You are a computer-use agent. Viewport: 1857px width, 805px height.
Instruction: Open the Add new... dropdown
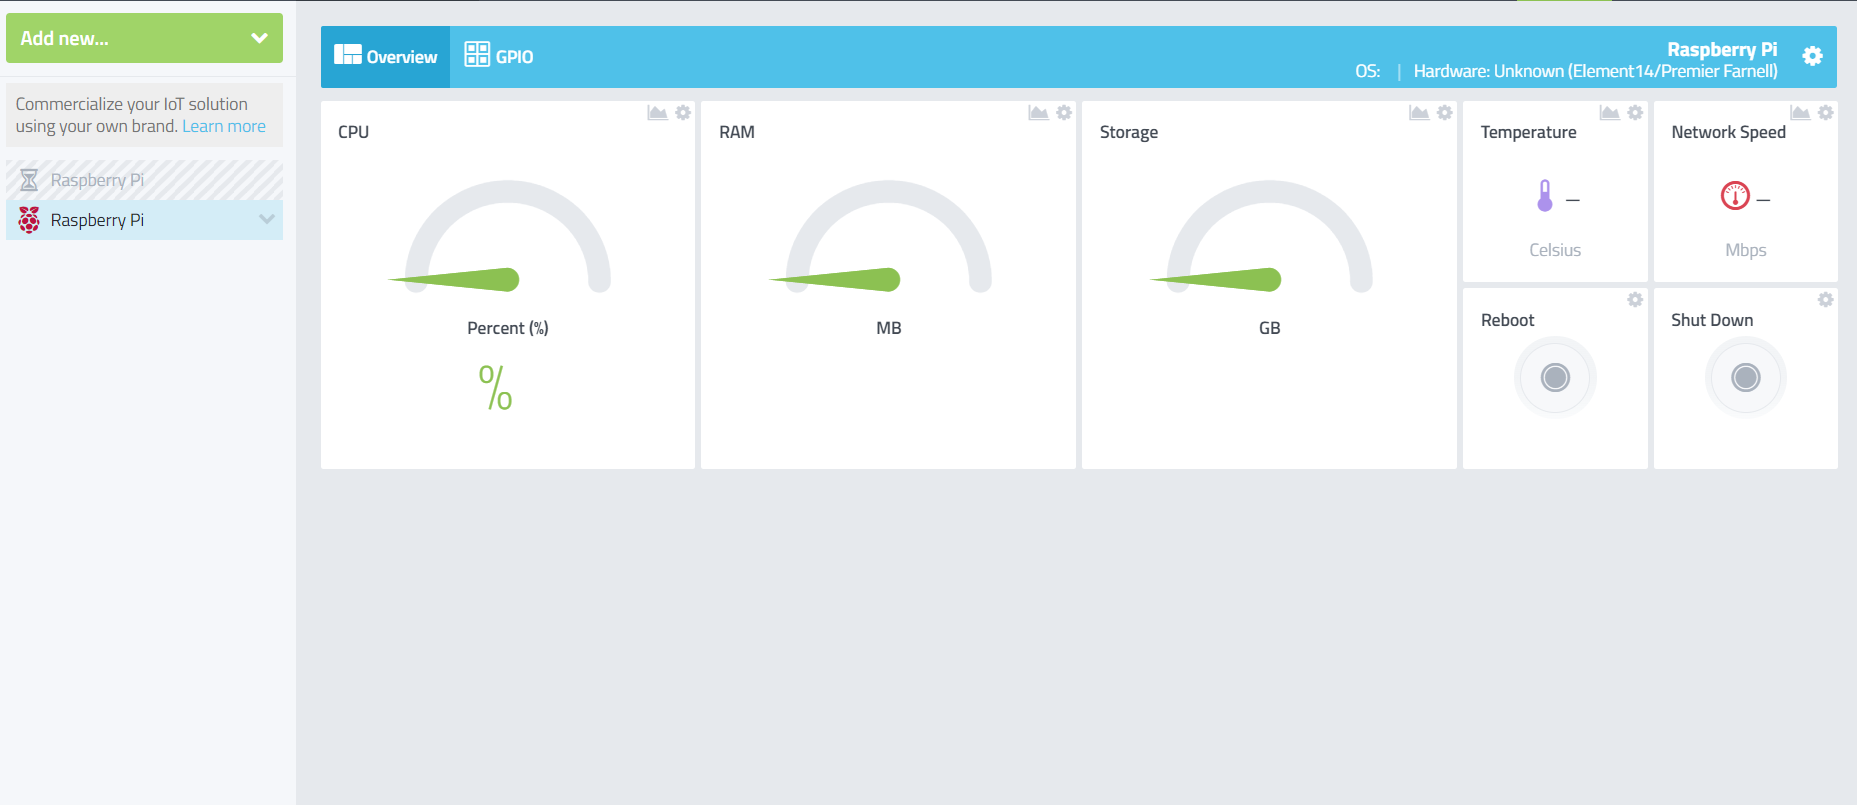click(144, 38)
